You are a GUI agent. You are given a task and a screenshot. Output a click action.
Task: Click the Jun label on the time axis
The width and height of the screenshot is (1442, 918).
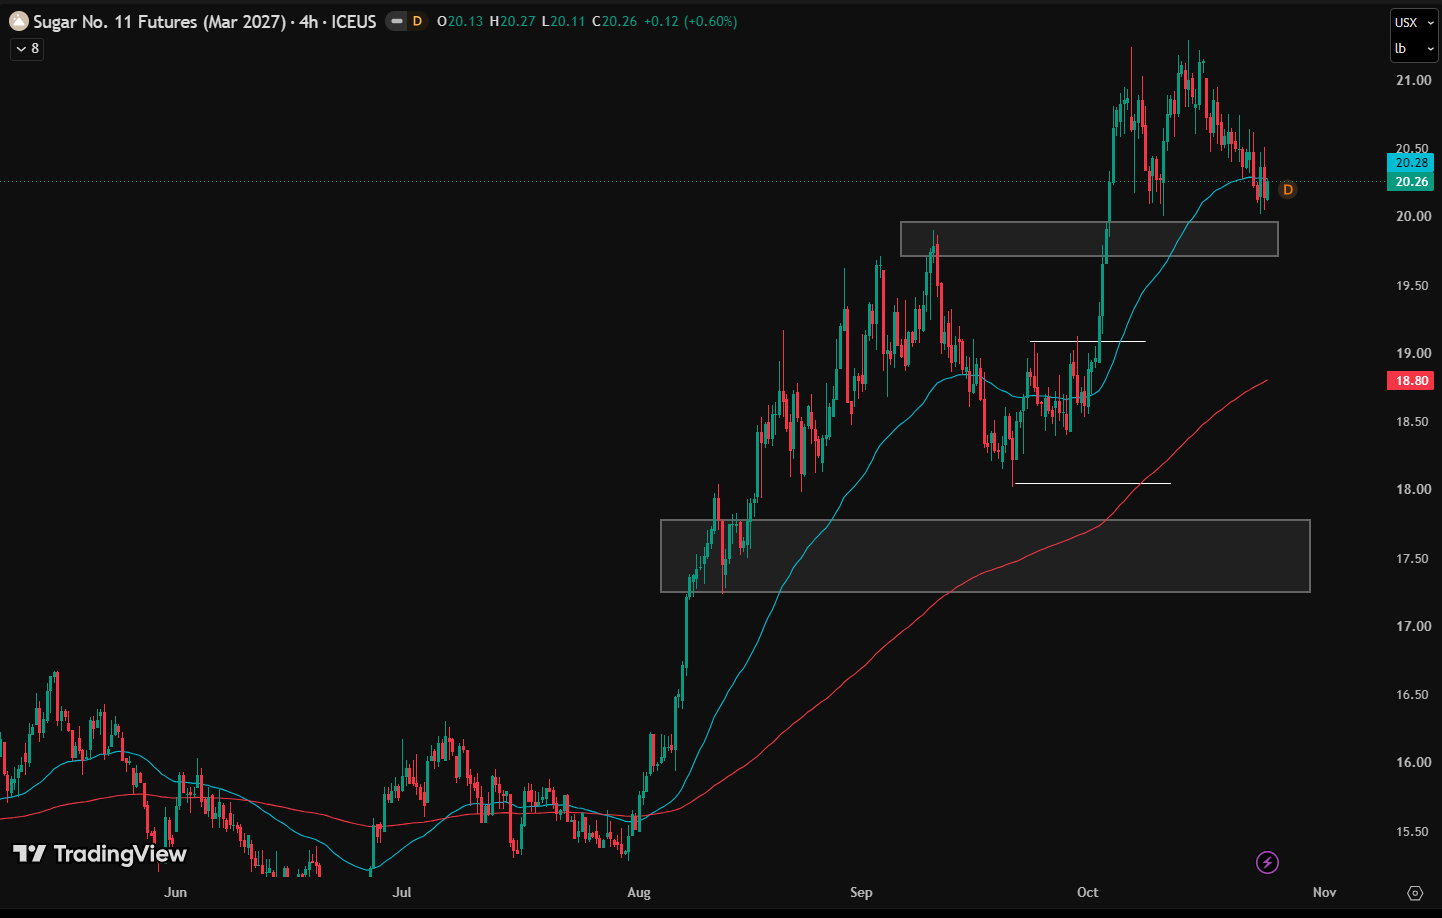point(175,892)
